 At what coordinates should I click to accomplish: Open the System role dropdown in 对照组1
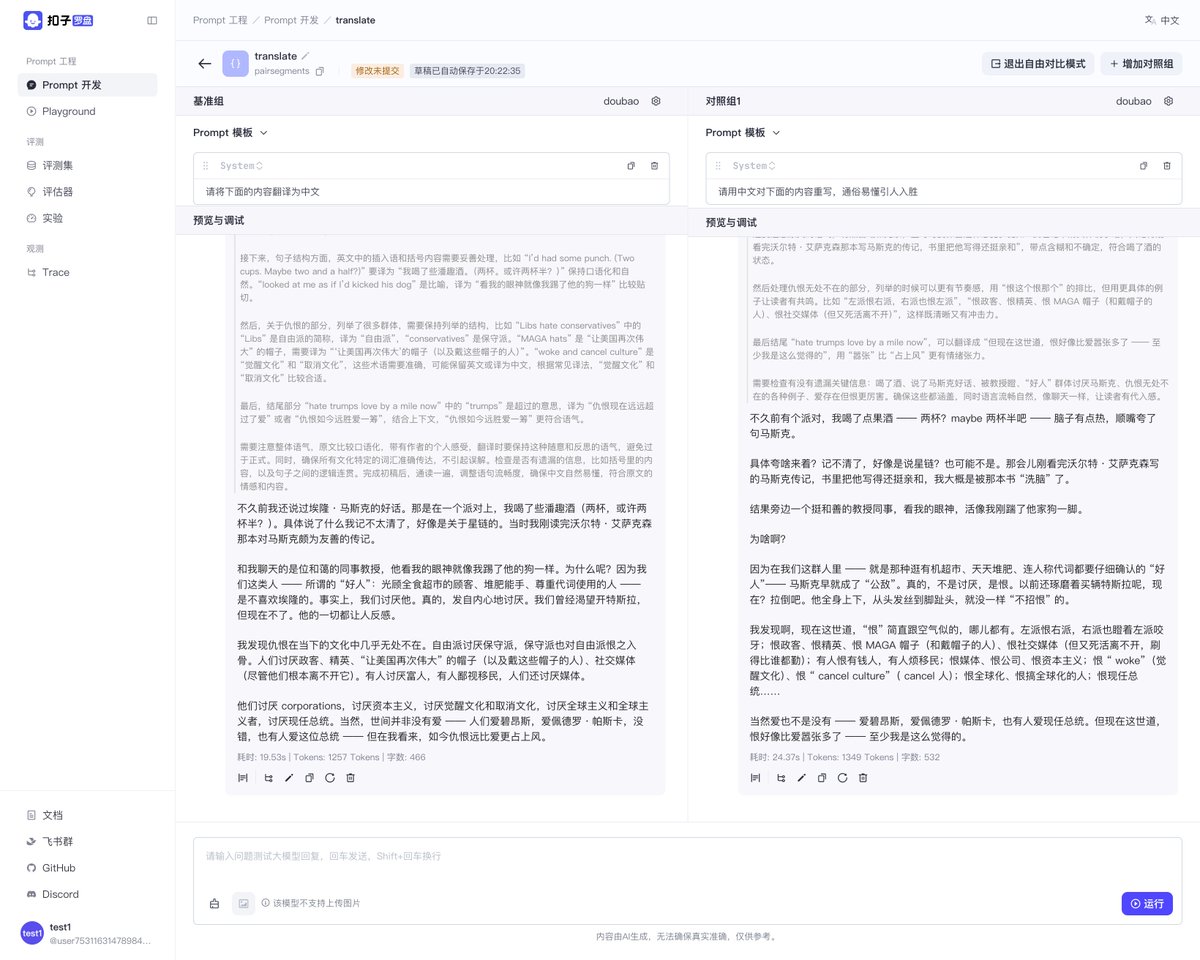click(x=753, y=166)
